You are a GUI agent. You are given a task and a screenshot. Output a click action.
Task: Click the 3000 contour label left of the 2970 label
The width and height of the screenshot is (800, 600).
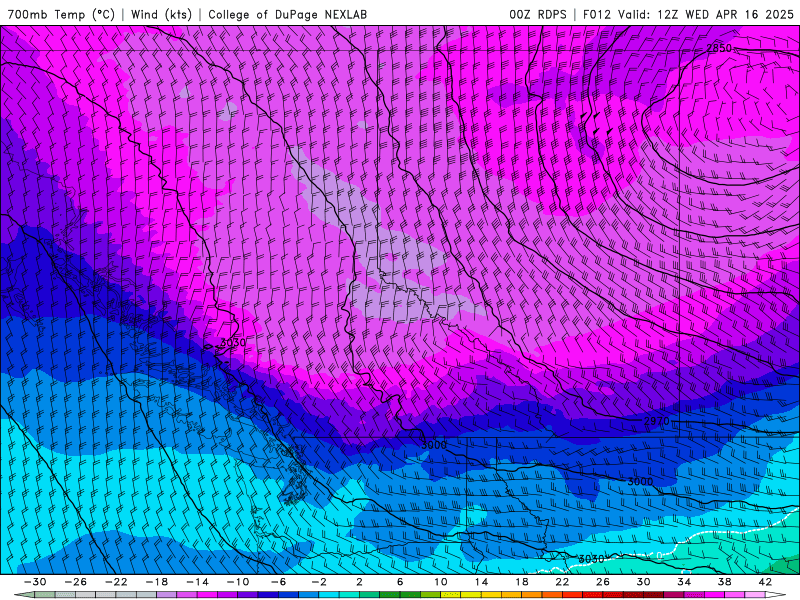pyautogui.click(x=434, y=445)
